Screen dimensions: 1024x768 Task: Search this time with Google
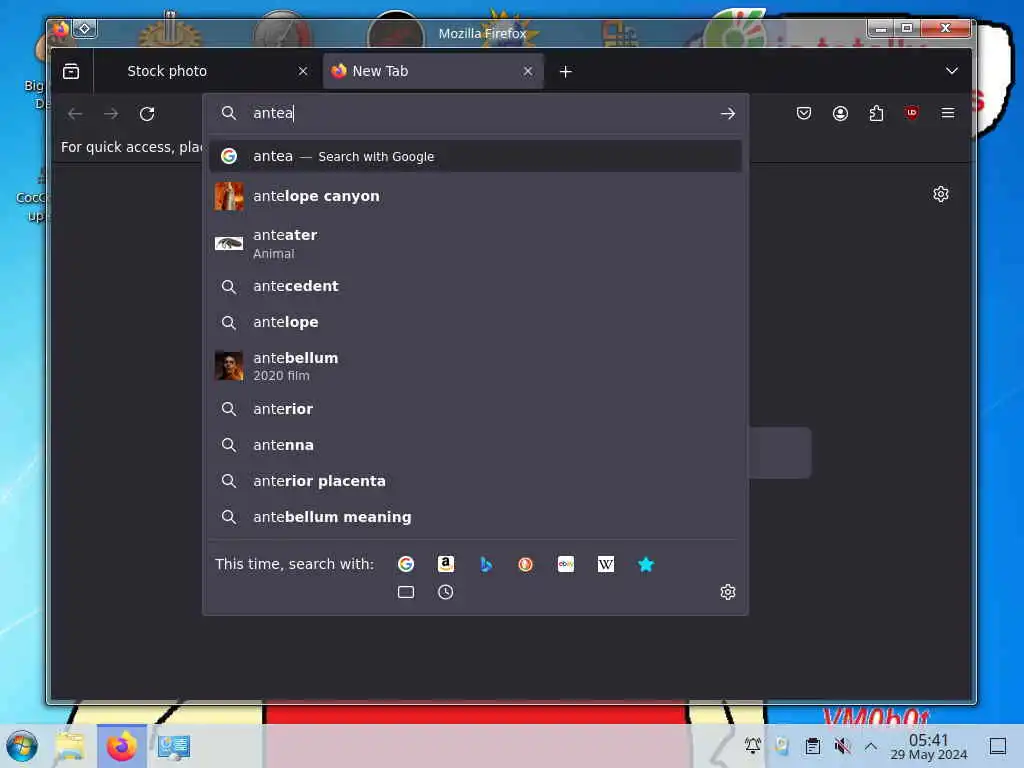click(x=406, y=564)
